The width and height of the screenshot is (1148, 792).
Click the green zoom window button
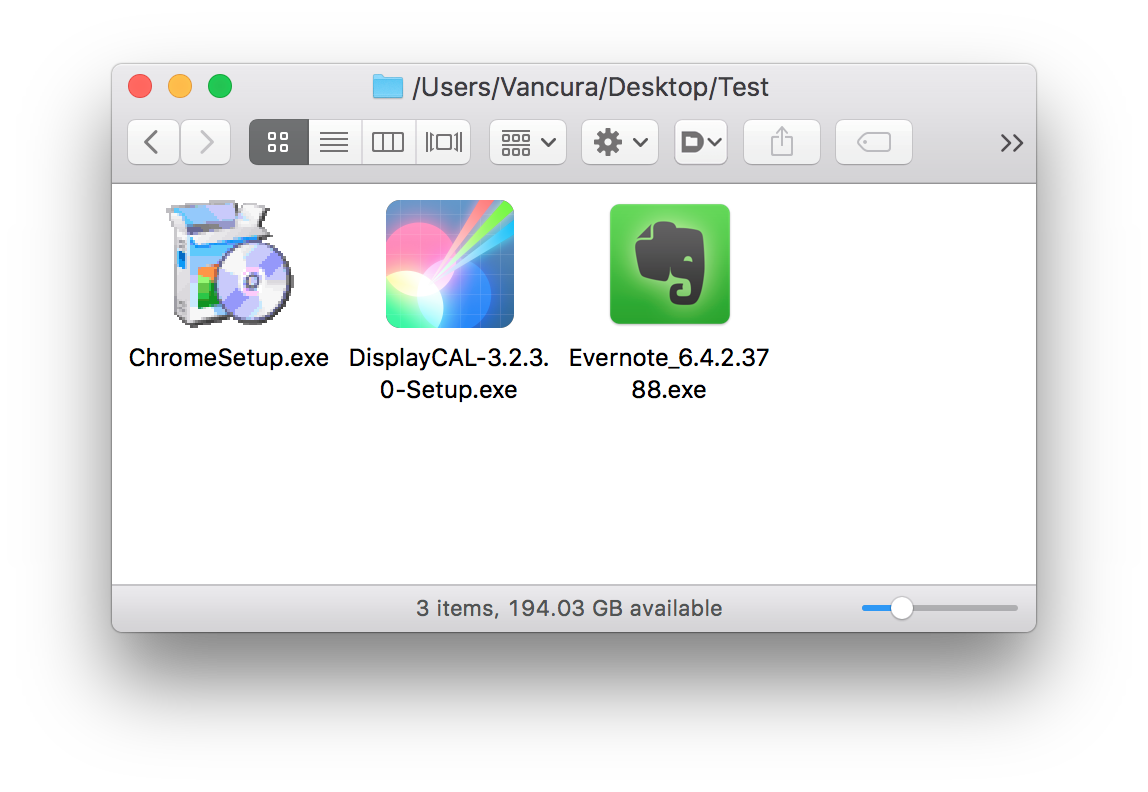click(220, 86)
